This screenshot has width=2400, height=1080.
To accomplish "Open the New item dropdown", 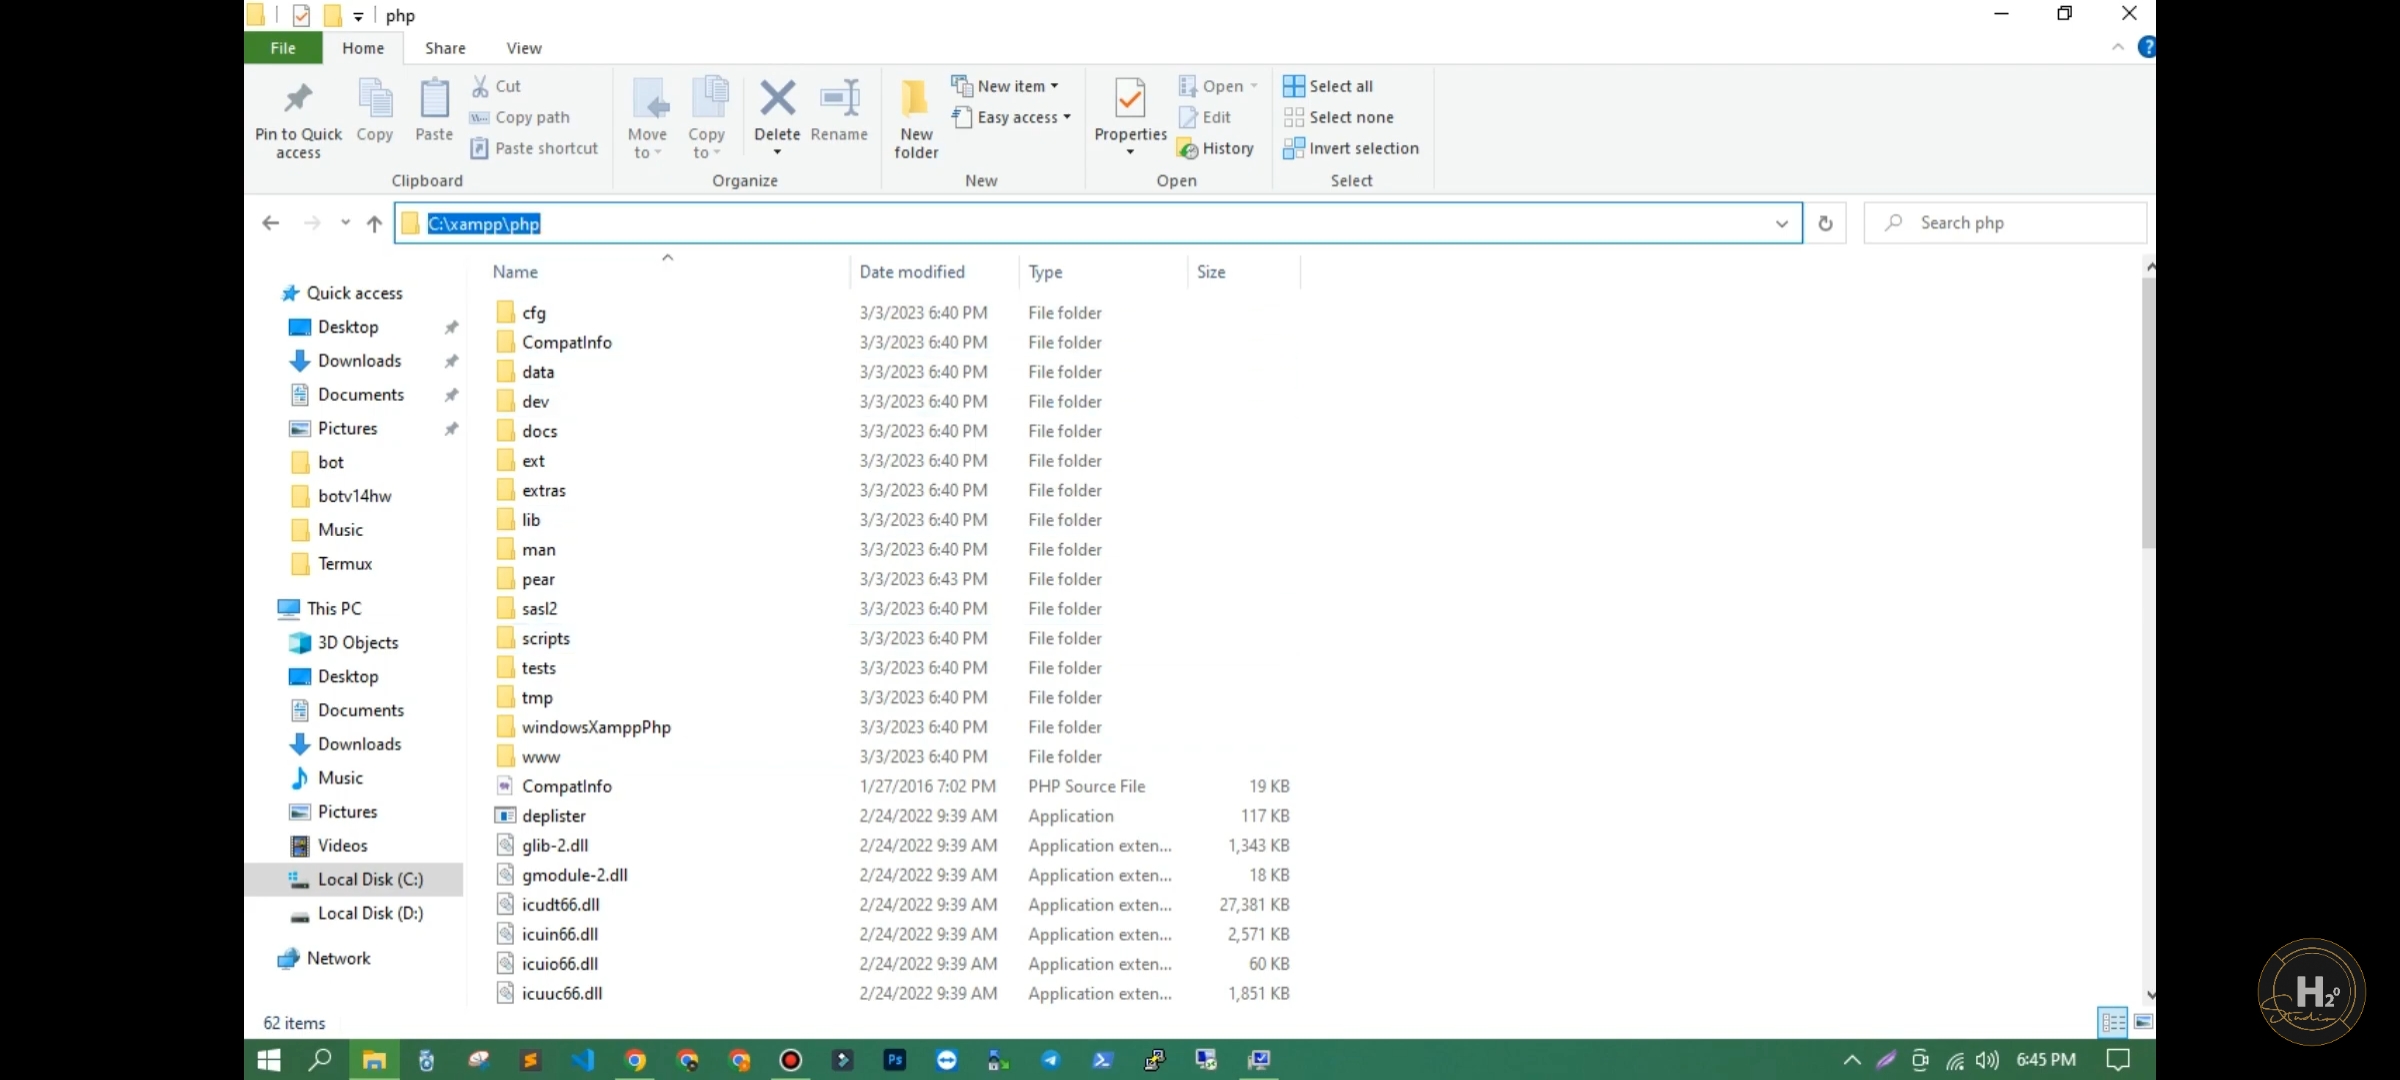I will coord(1005,86).
